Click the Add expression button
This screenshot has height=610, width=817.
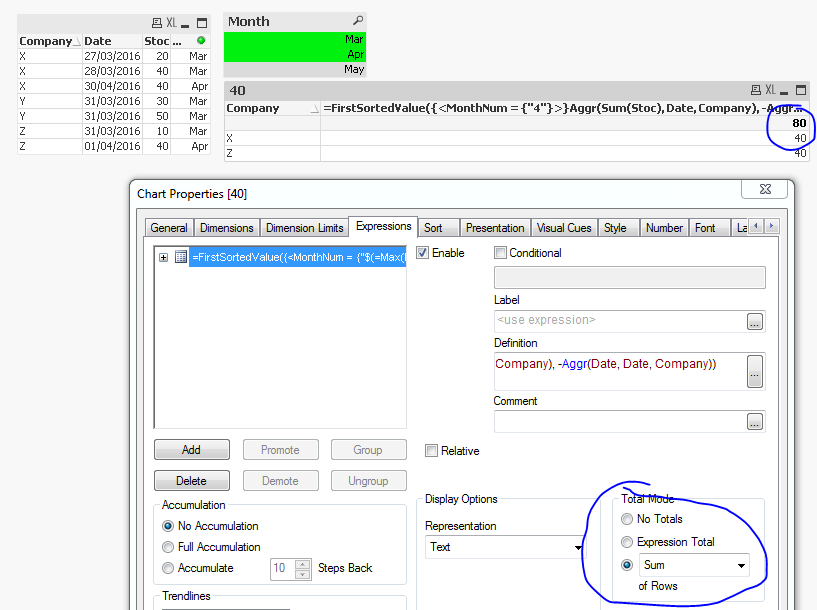[x=192, y=450]
